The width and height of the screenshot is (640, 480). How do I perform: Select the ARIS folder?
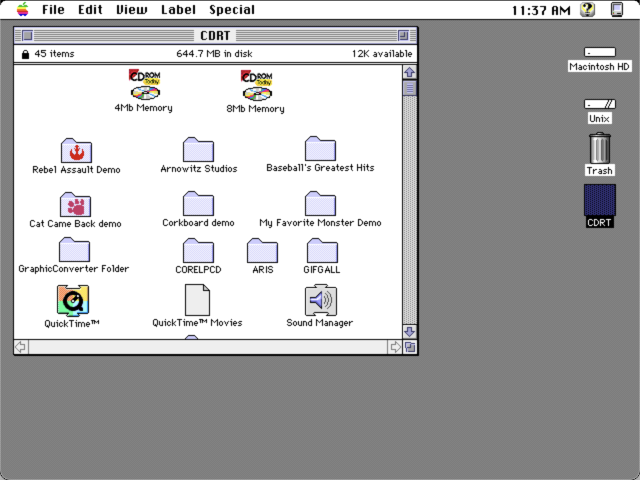point(262,251)
